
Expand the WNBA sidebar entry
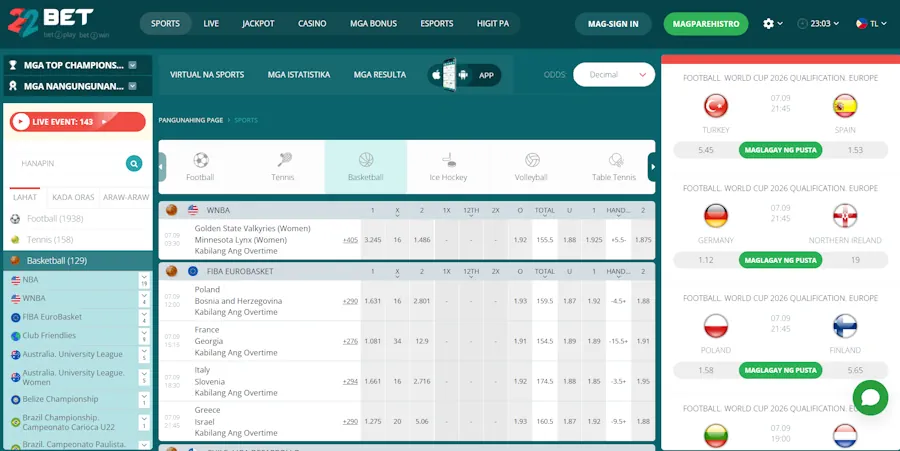coord(144,298)
